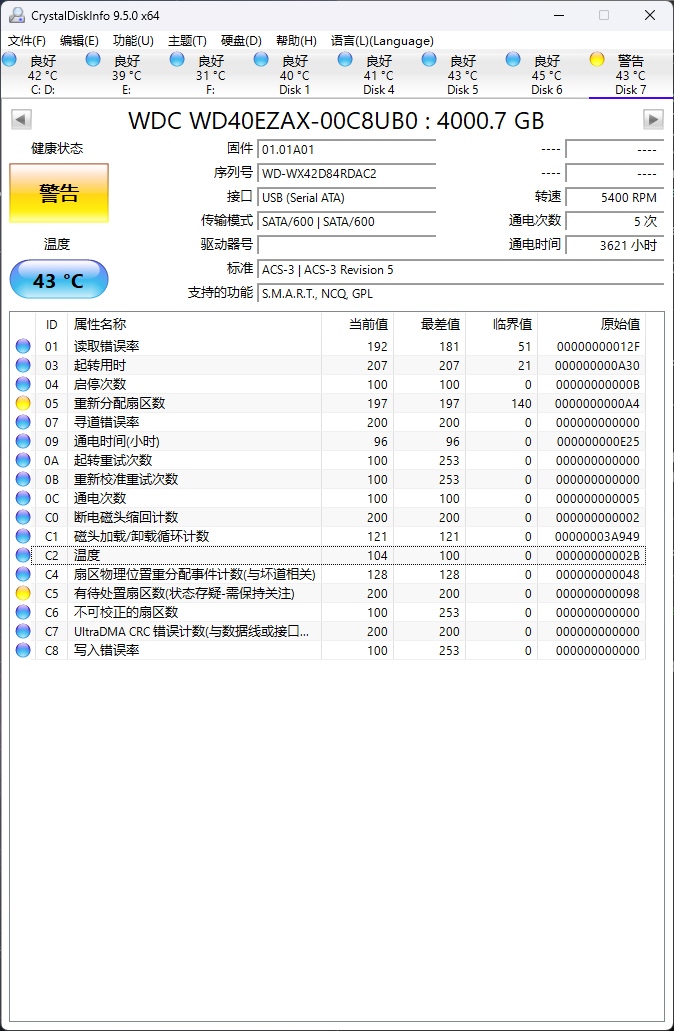Click the 通电时间 field showing 3621 小时
This screenshot has height=1031, width=674.
(x=615, y=245)
